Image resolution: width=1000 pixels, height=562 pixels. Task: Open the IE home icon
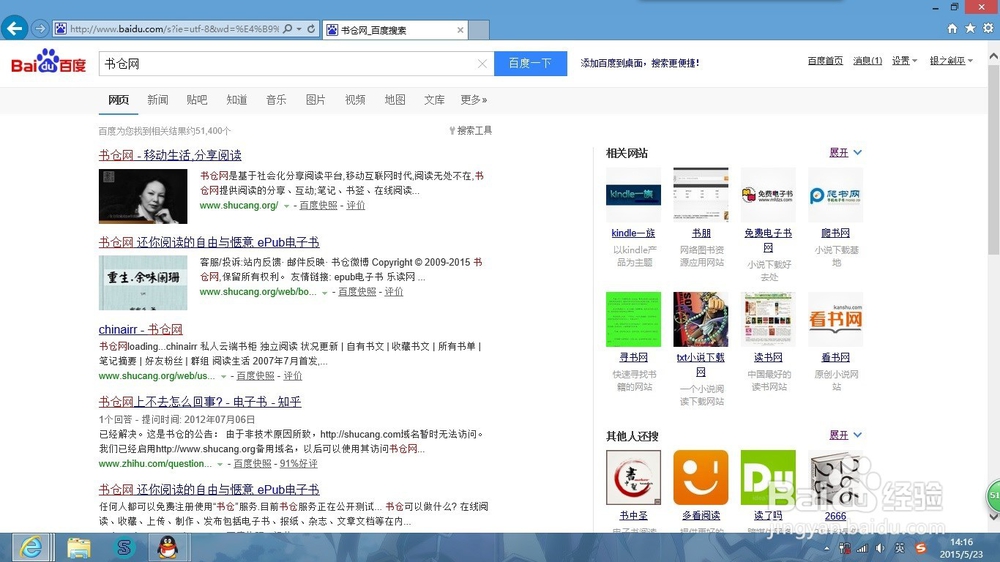(952, 28)
